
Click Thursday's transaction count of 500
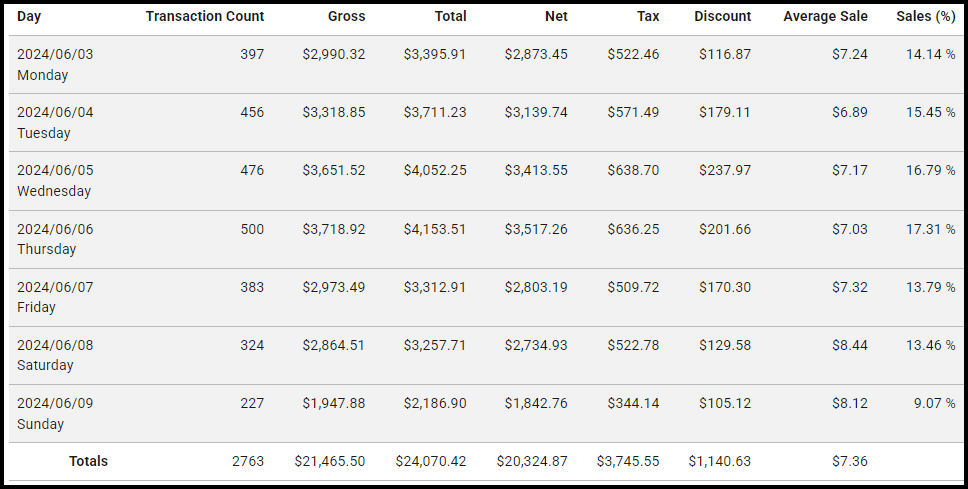tap(252, 229)
